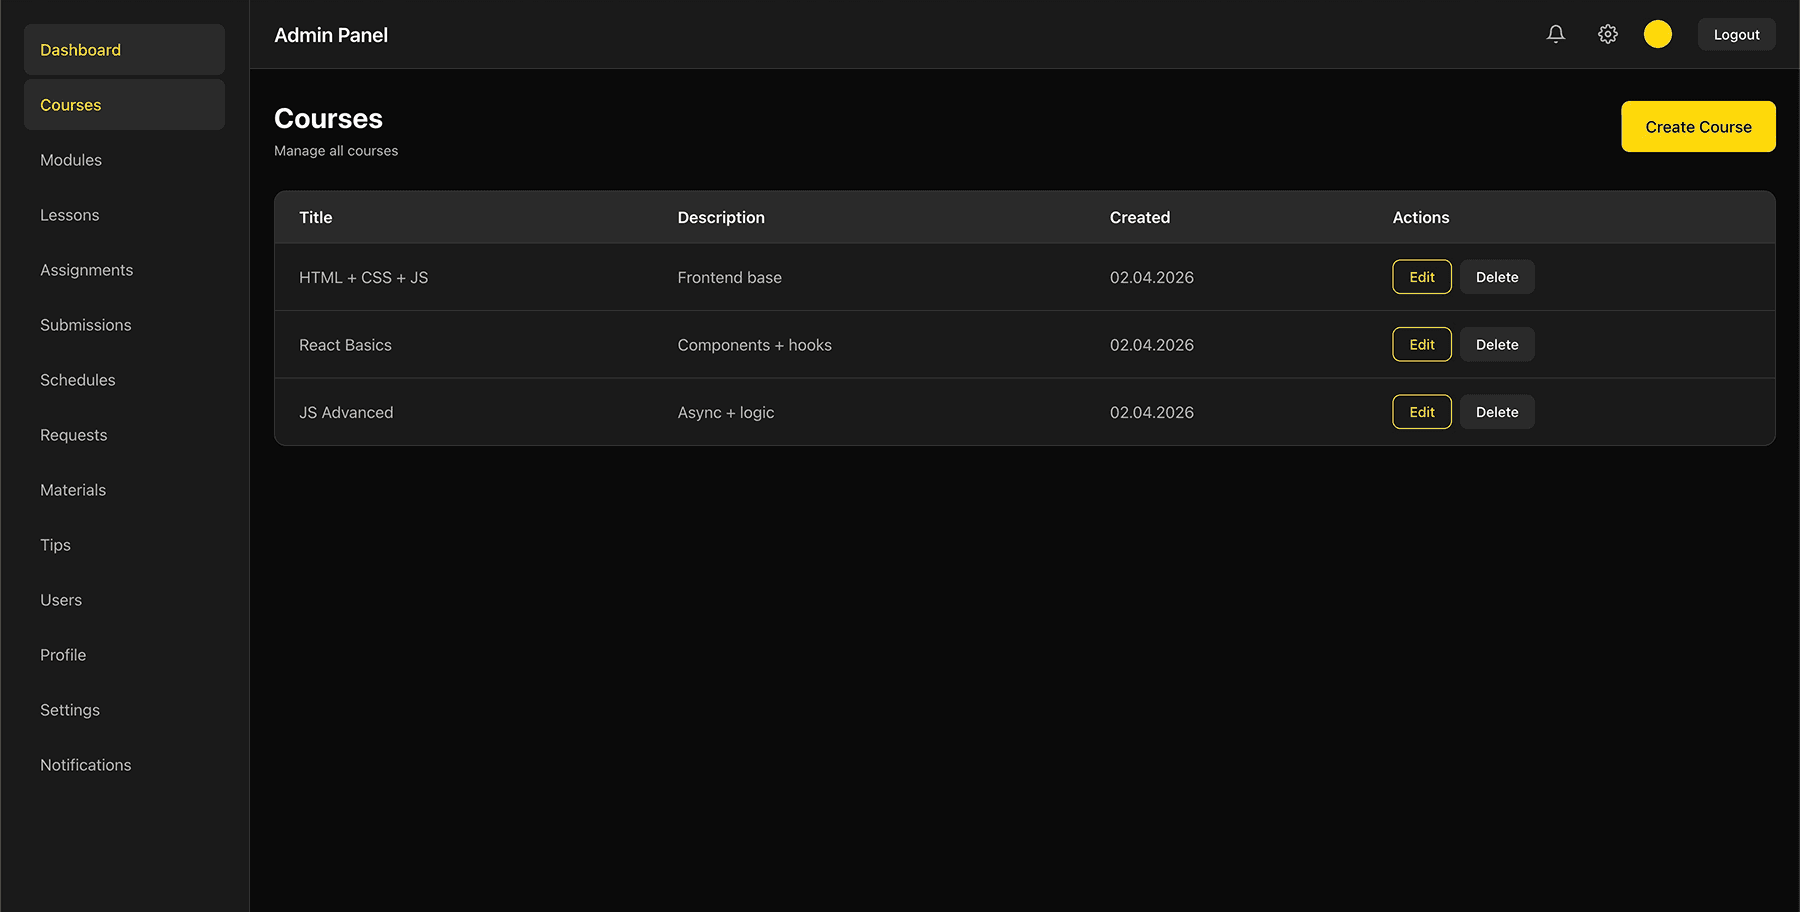The image size is (1800, 912).
Task: Open the notifications bell icon
Action: (1555, 33)
